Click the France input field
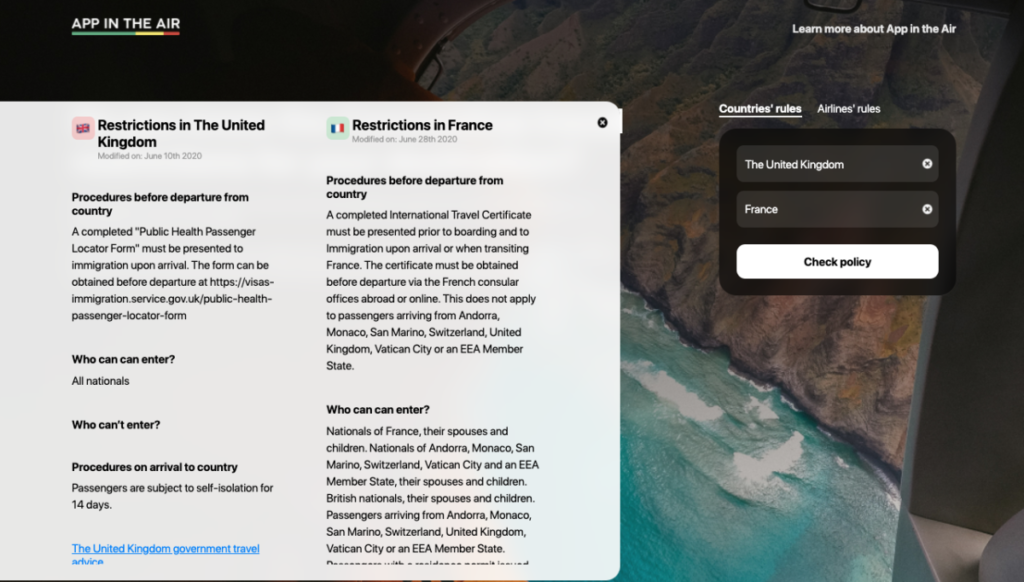 (x=837, y=209)
